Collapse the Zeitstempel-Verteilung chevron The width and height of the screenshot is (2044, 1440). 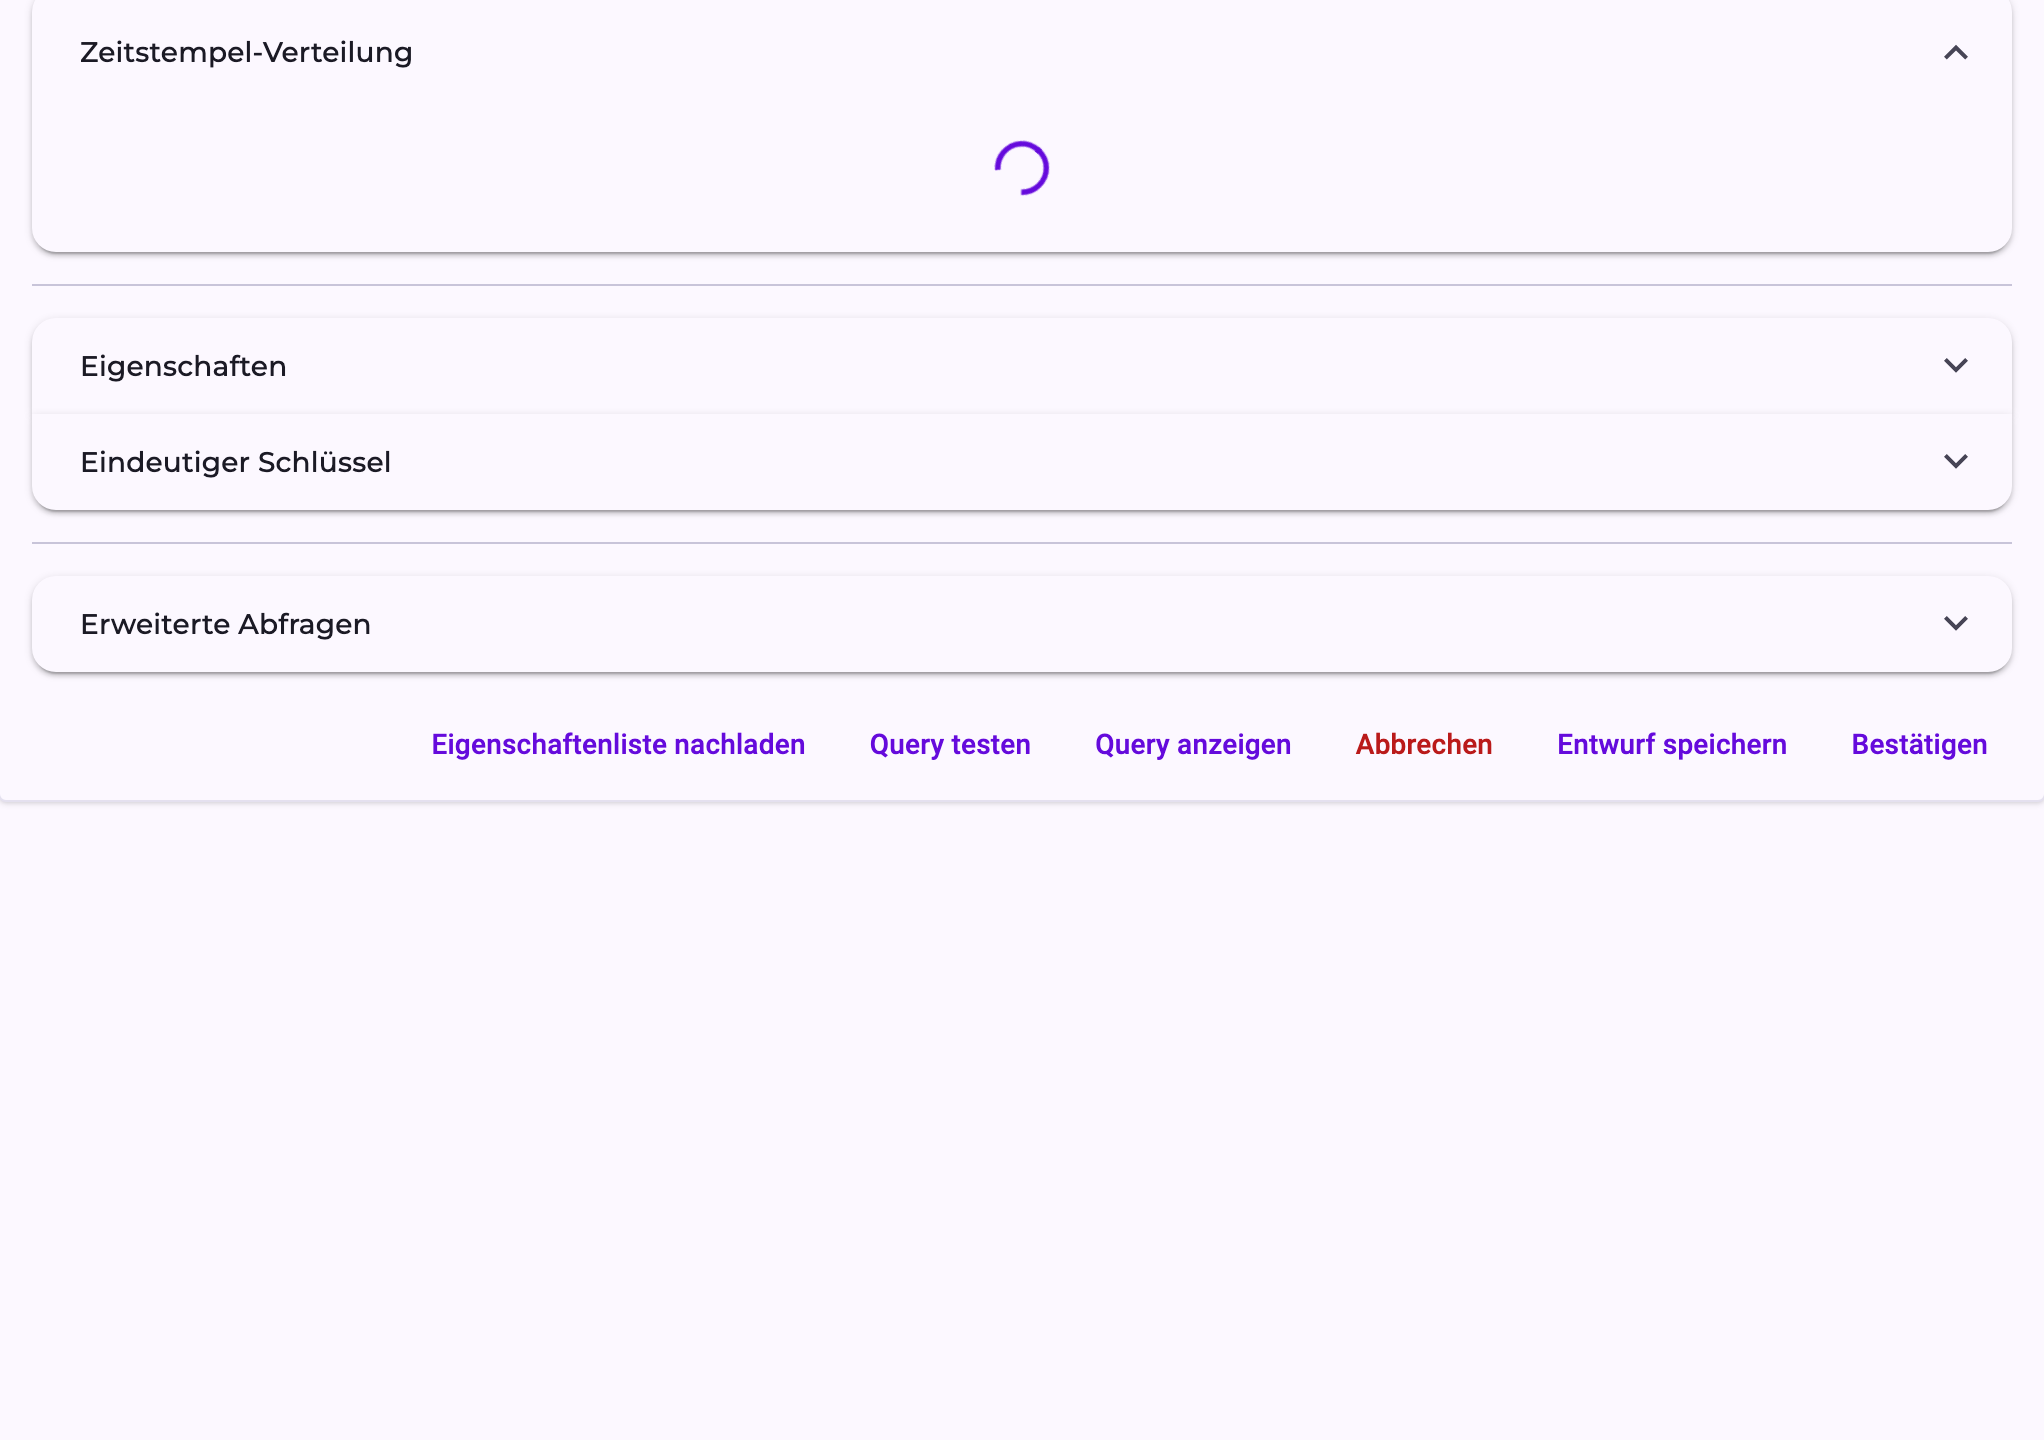pos(1955,53)
